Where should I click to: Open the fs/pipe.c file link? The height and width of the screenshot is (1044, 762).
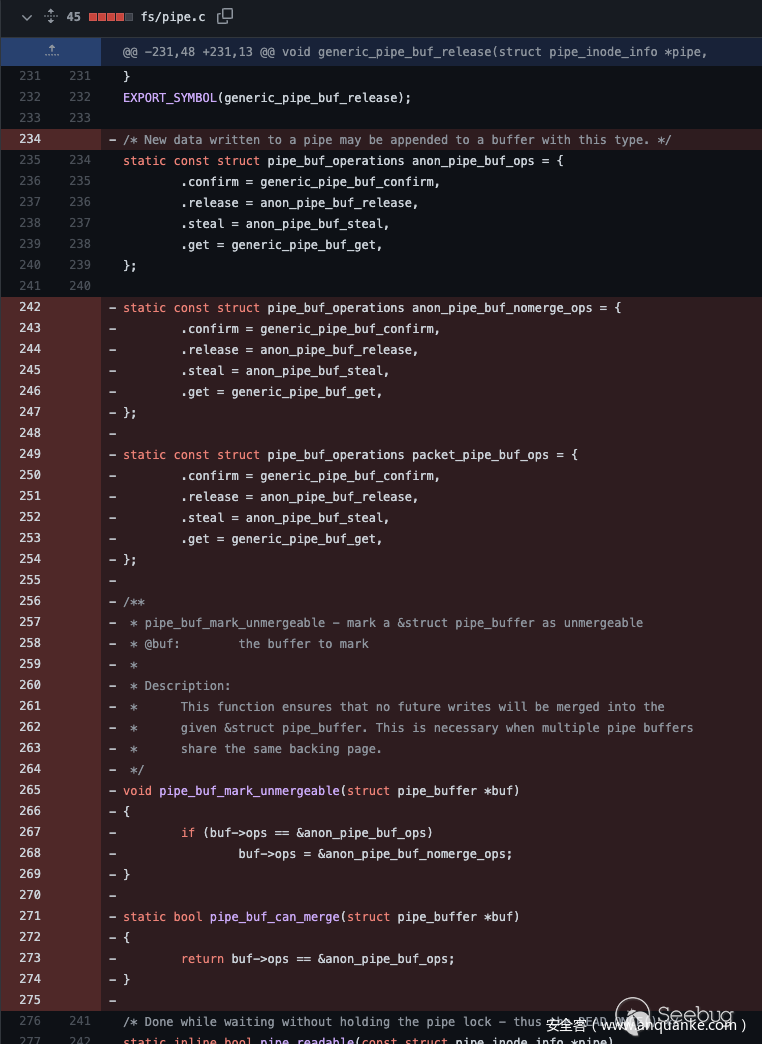tap(175, 17)
